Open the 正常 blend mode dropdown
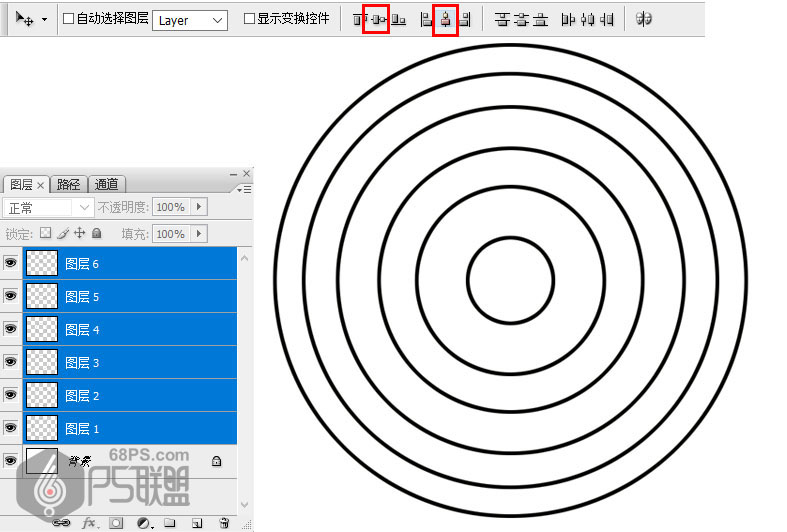This screenshot has height=532, width=787. (48, 207)
